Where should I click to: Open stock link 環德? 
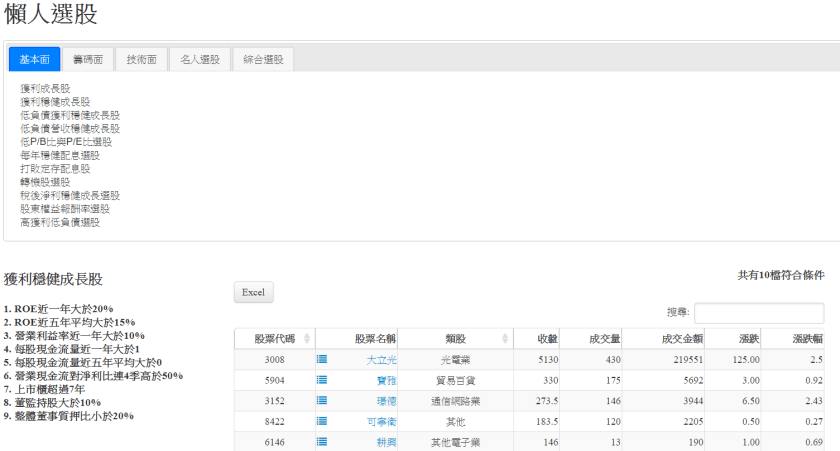click(x=387, y=401)
